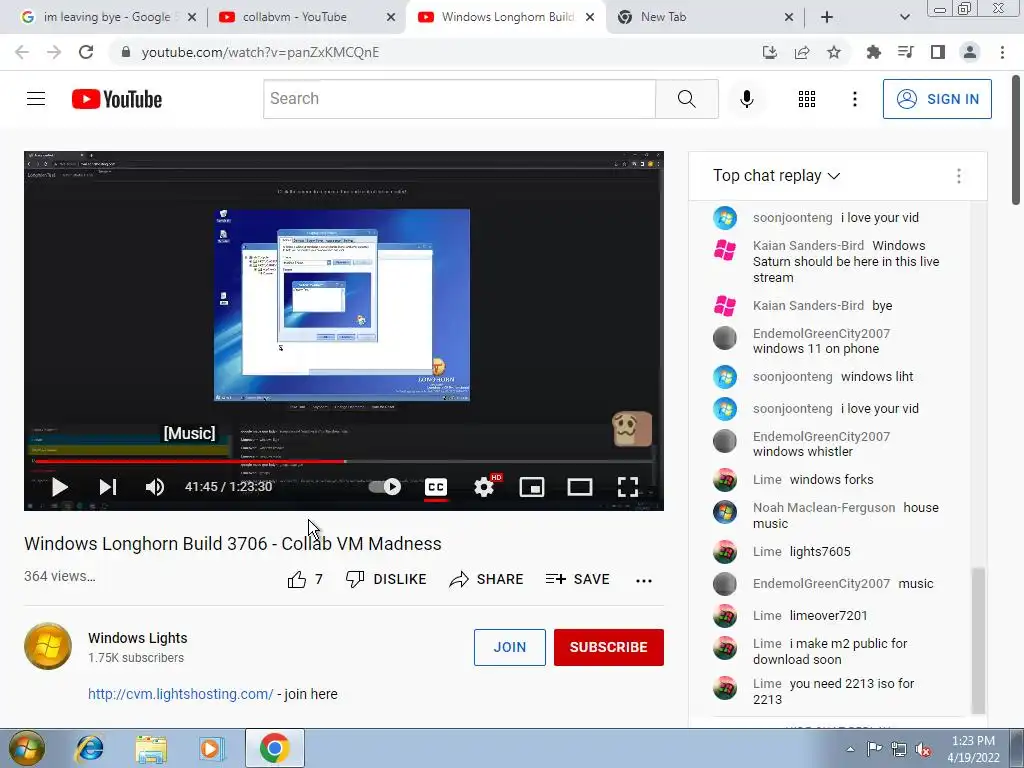This screenshot has height=768, width=1024.
Task: Dislike the video
Action: point(386,579)
